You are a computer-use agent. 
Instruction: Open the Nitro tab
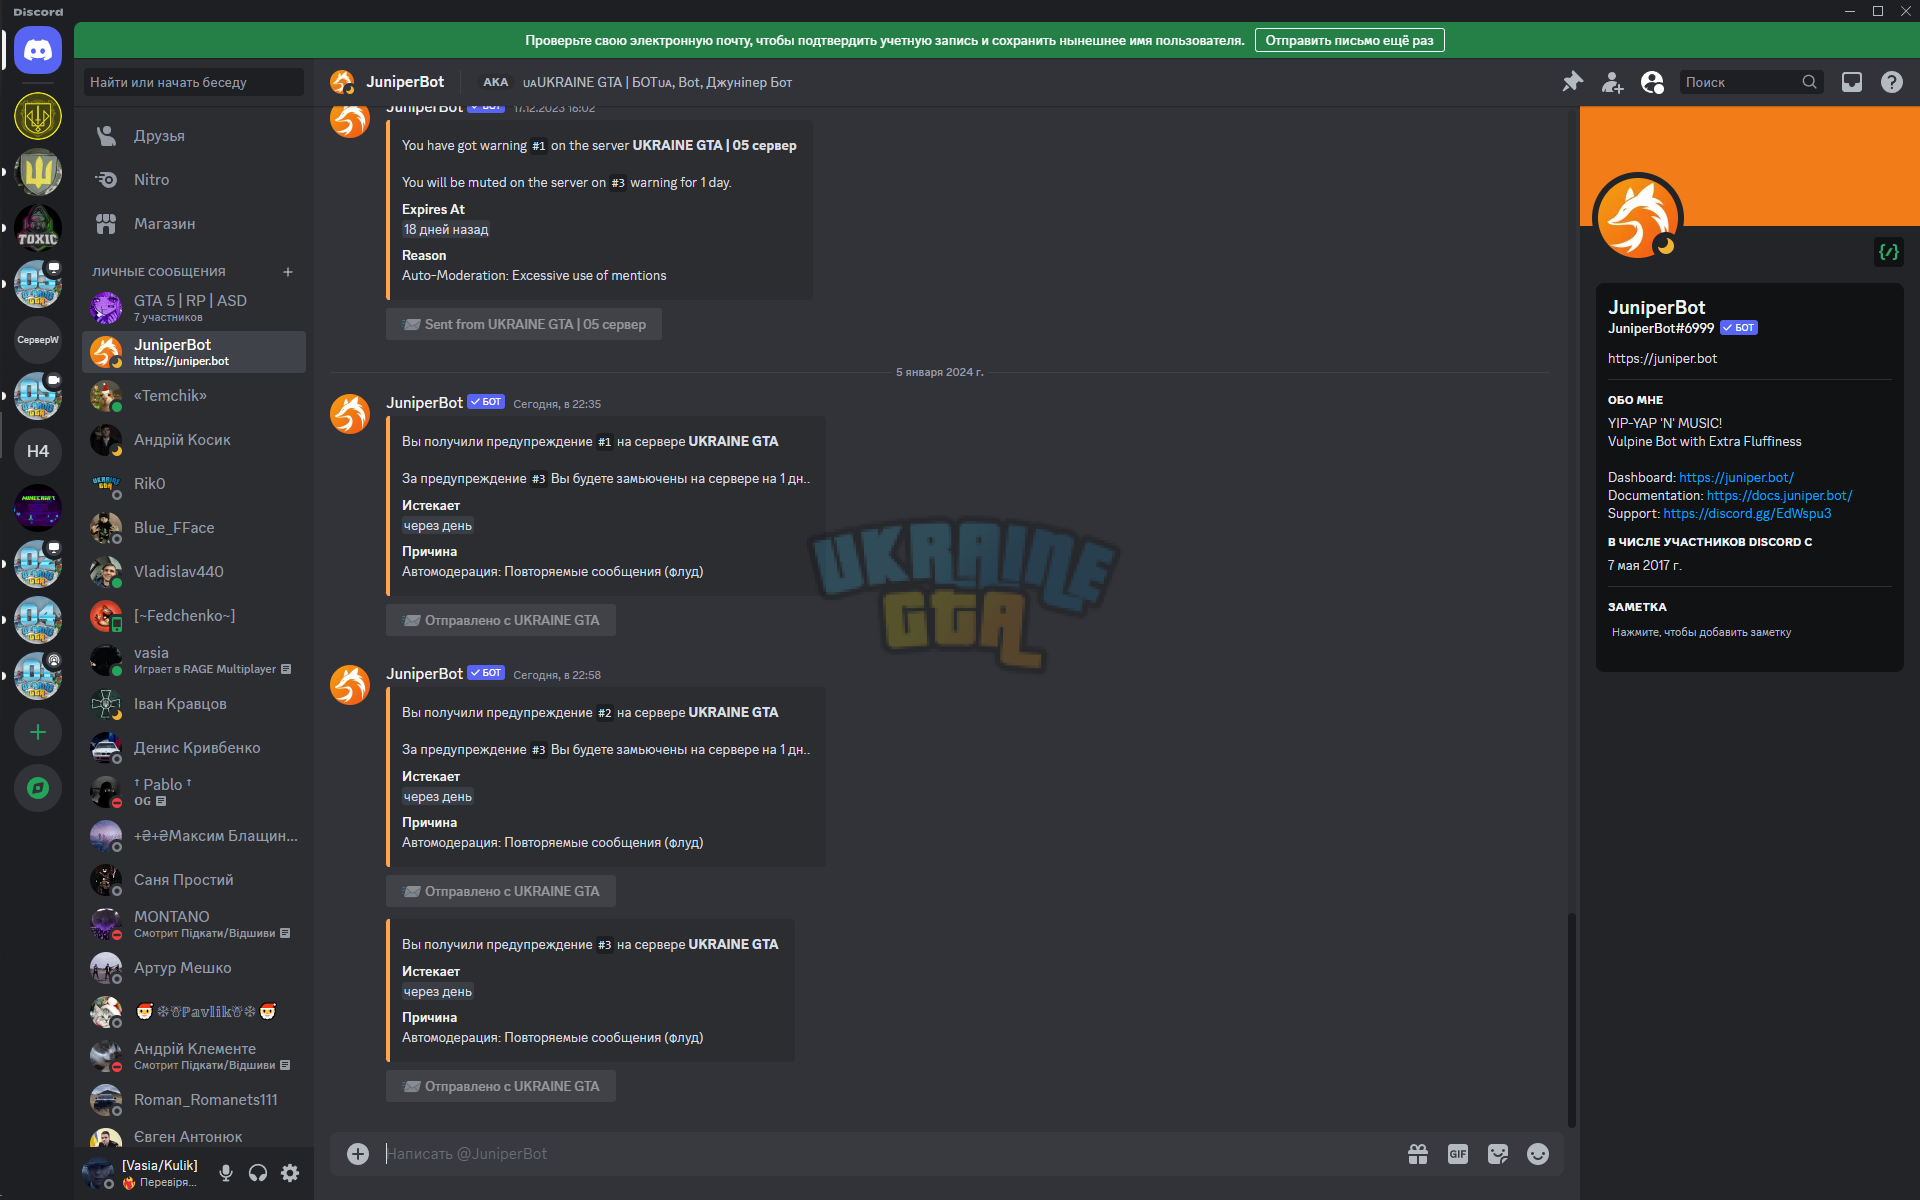pyautogui.click(x=194, y=180)
